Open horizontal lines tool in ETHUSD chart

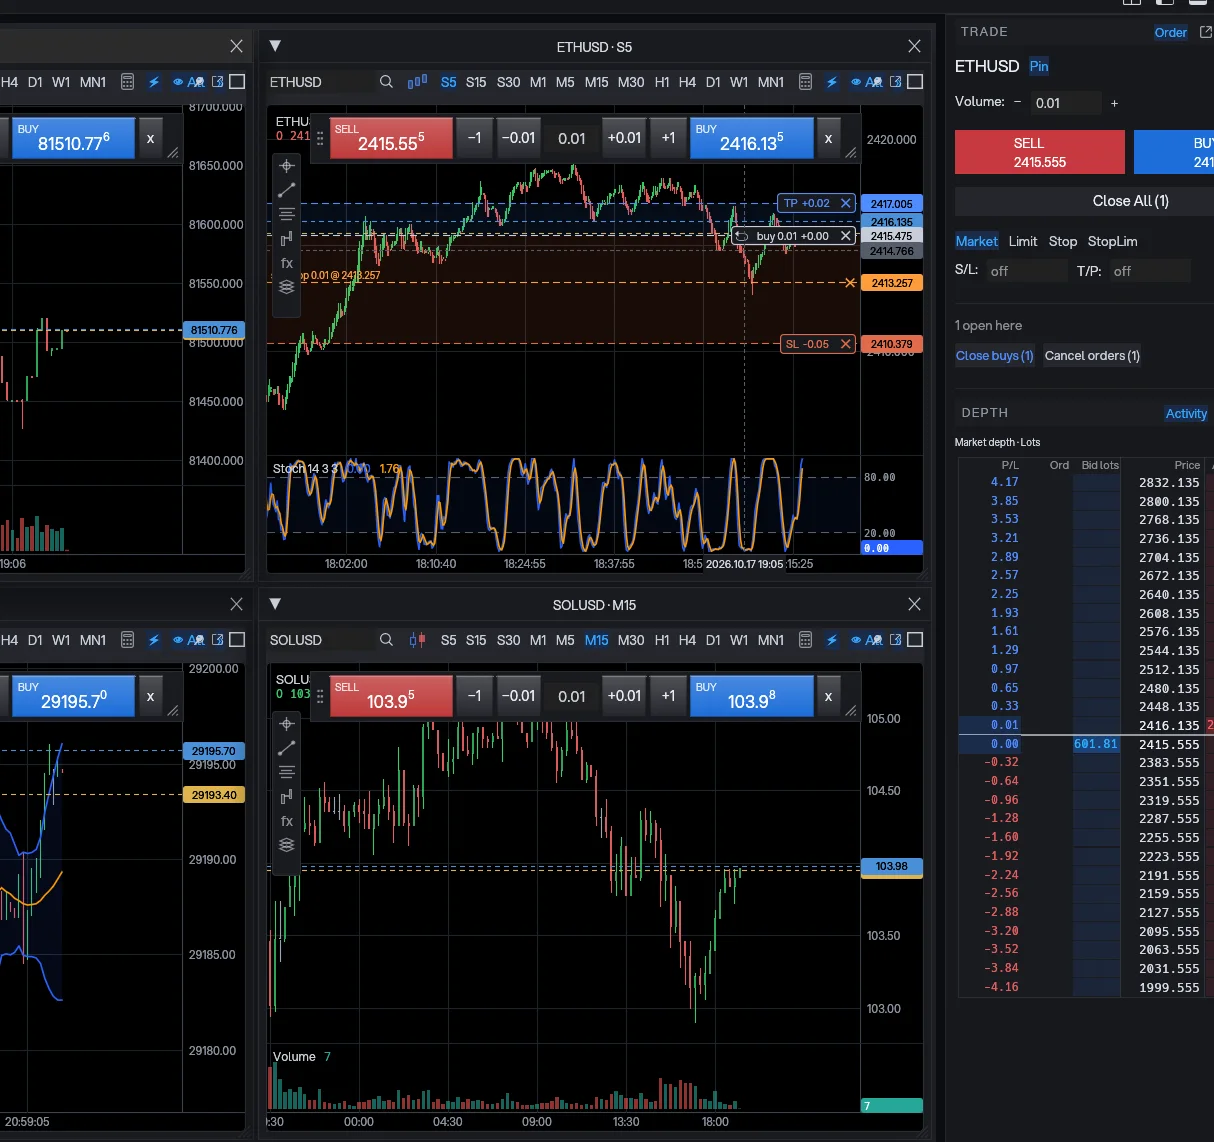[287, 214]
